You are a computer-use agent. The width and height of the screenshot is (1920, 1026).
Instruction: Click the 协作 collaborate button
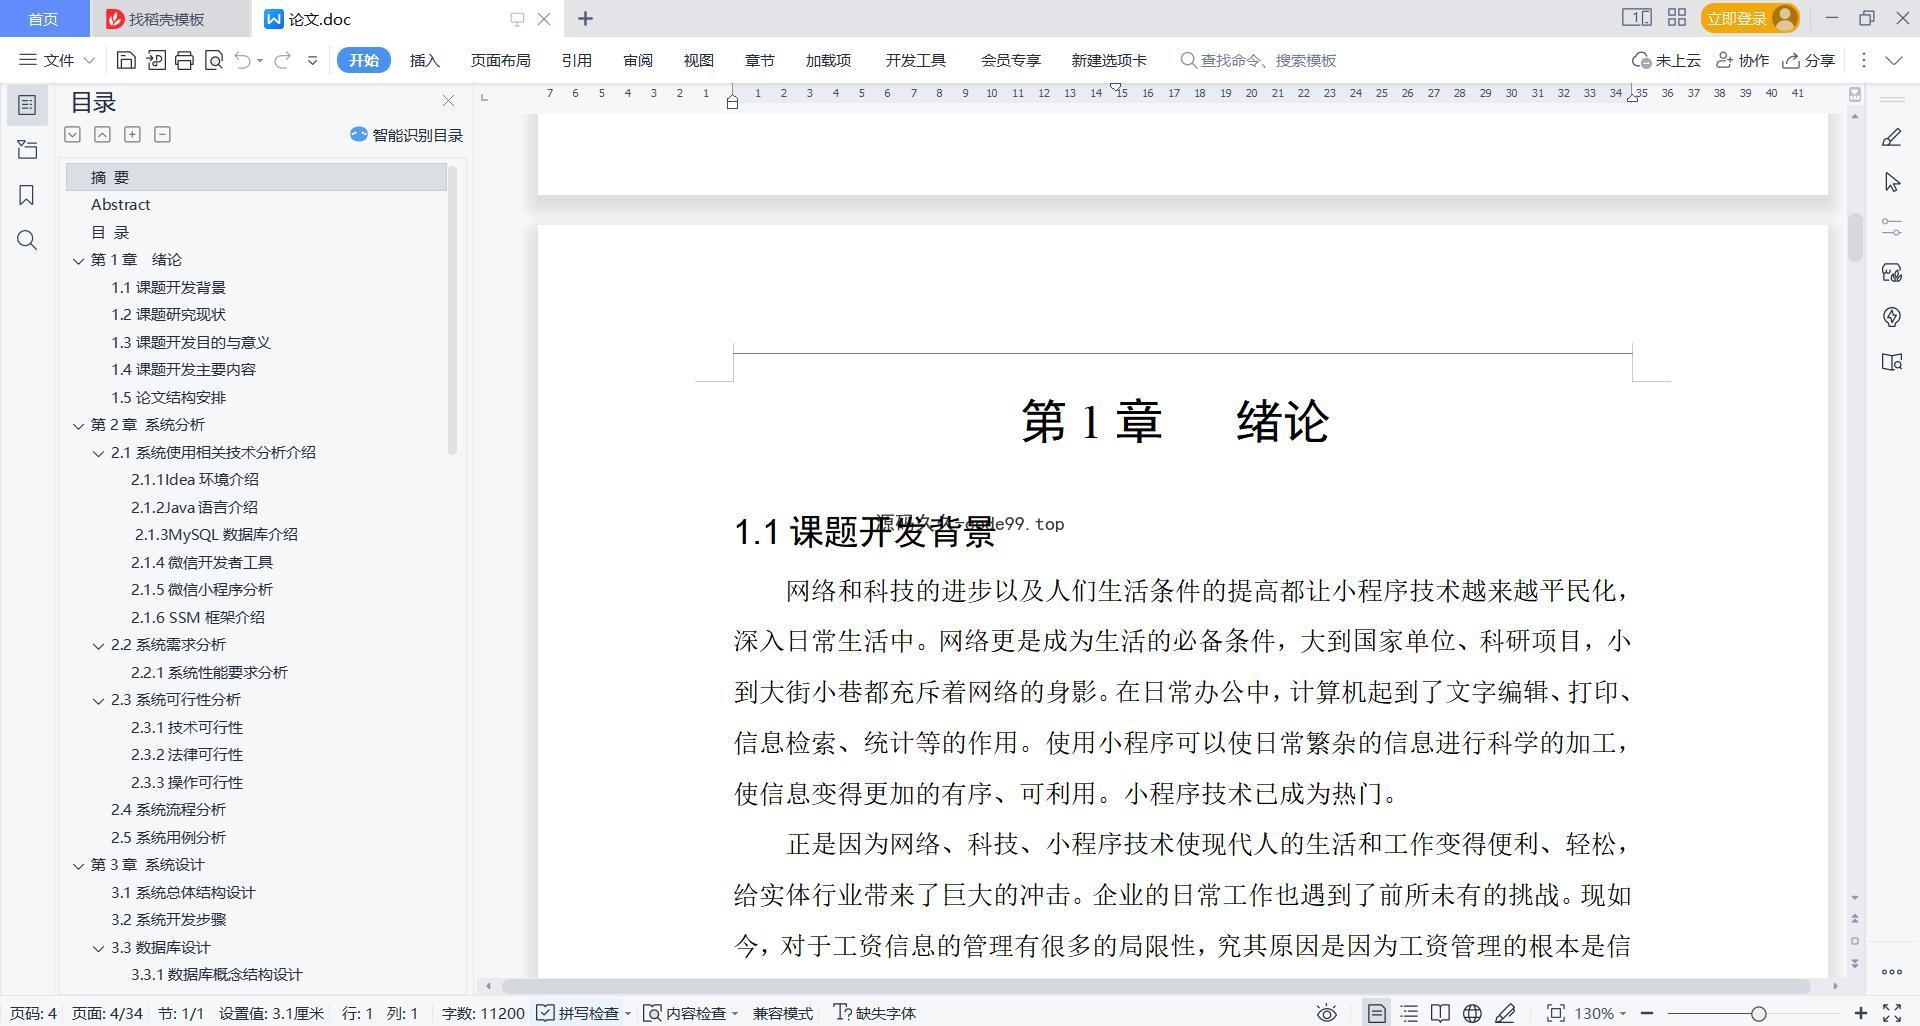coord(1742,60)
